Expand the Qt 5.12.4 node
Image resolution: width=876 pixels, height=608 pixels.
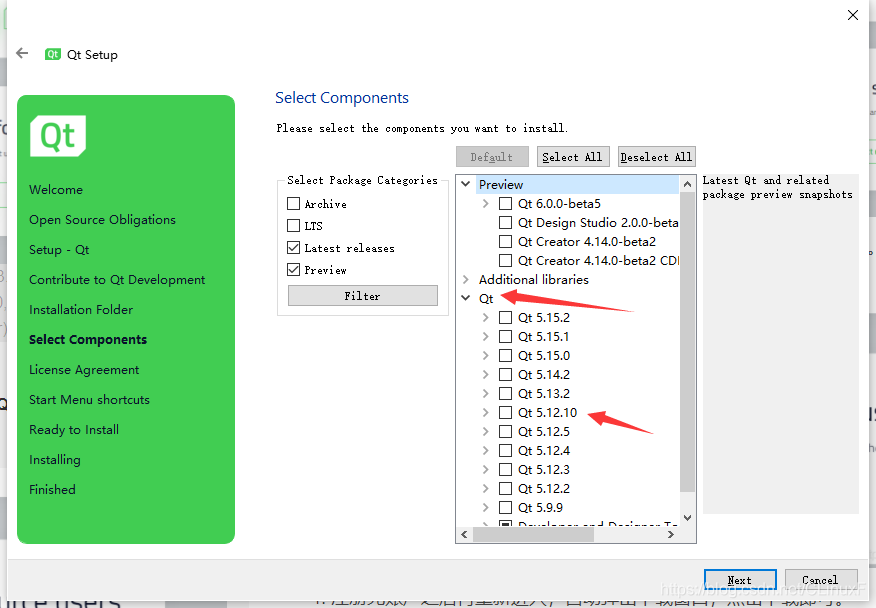coord(485,450)
